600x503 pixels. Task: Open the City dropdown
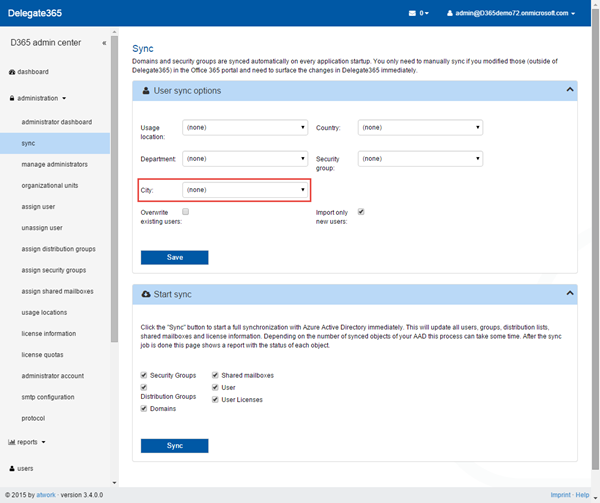(246, 189)
